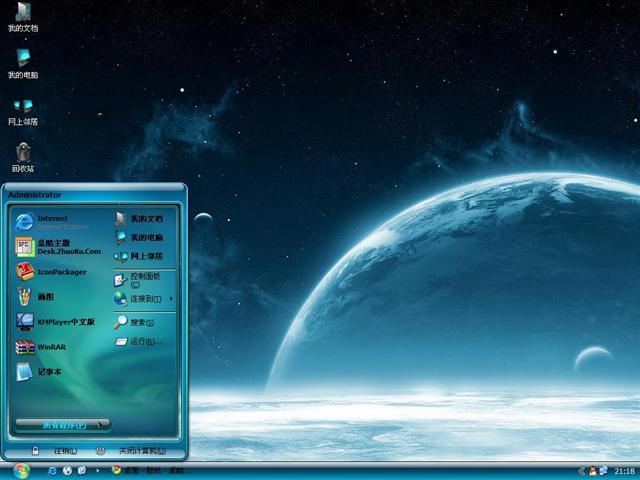
Task: Open the 我的文档 desktop icon
Action: point(23,17)
